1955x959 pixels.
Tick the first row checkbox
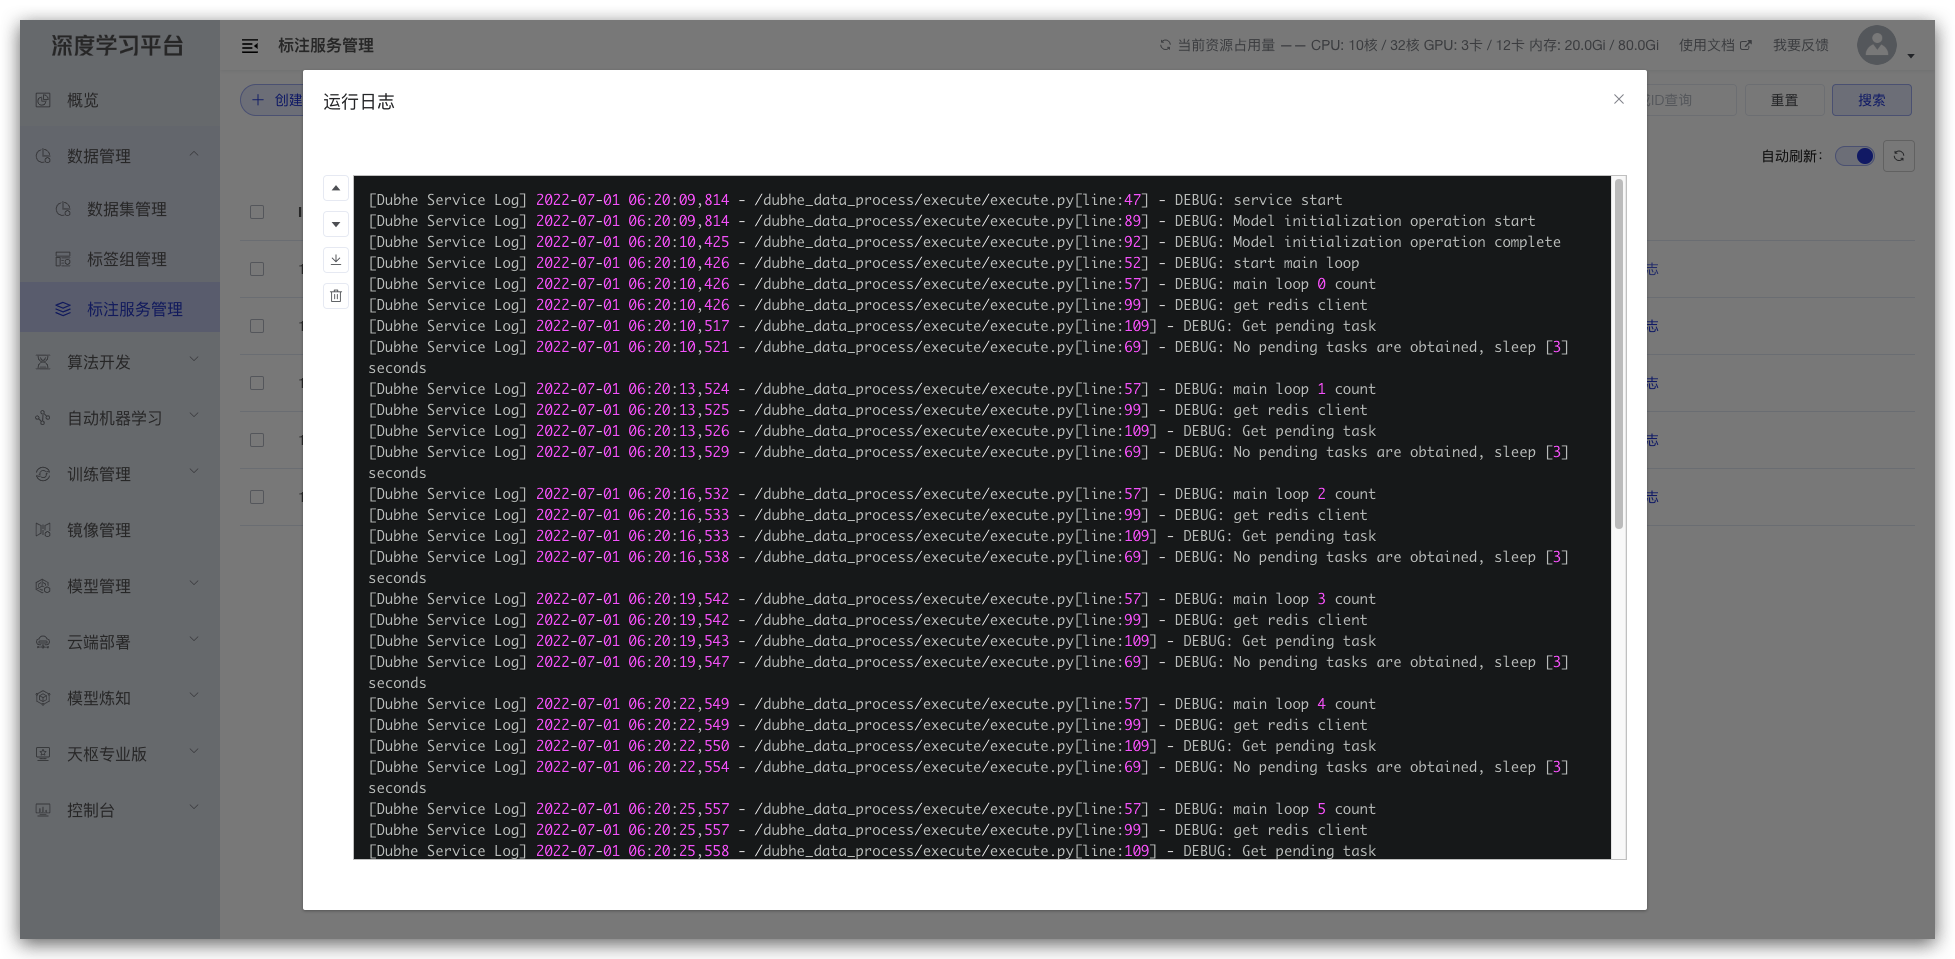coord(257,269)
